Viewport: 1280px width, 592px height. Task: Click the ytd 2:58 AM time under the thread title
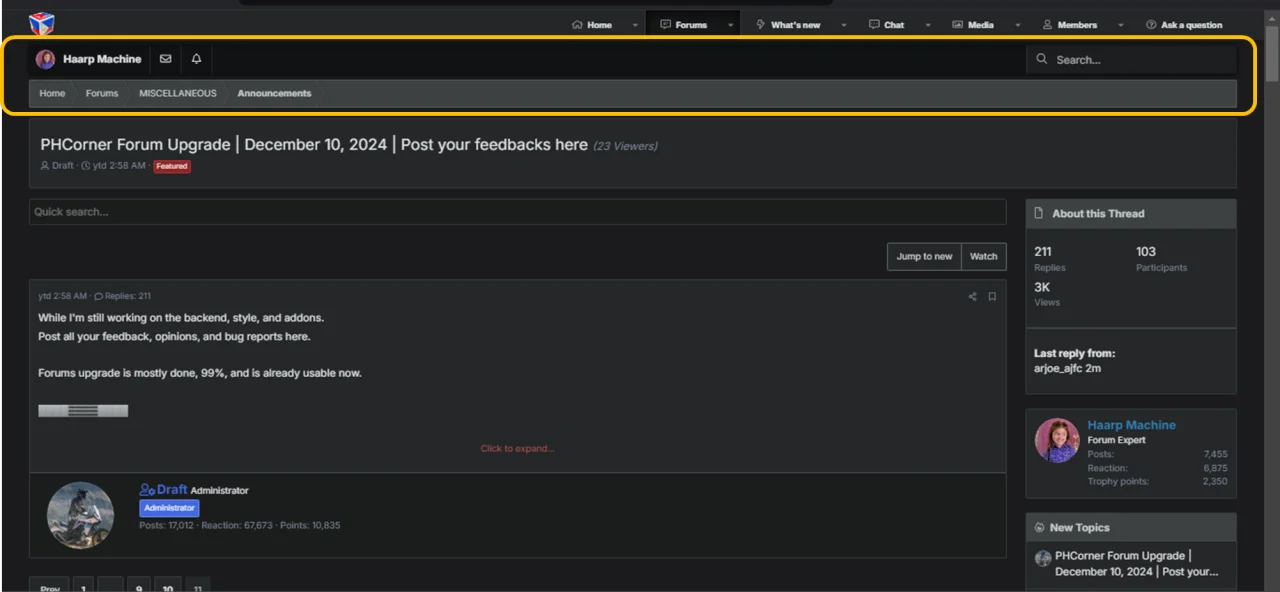click(119, 166)
